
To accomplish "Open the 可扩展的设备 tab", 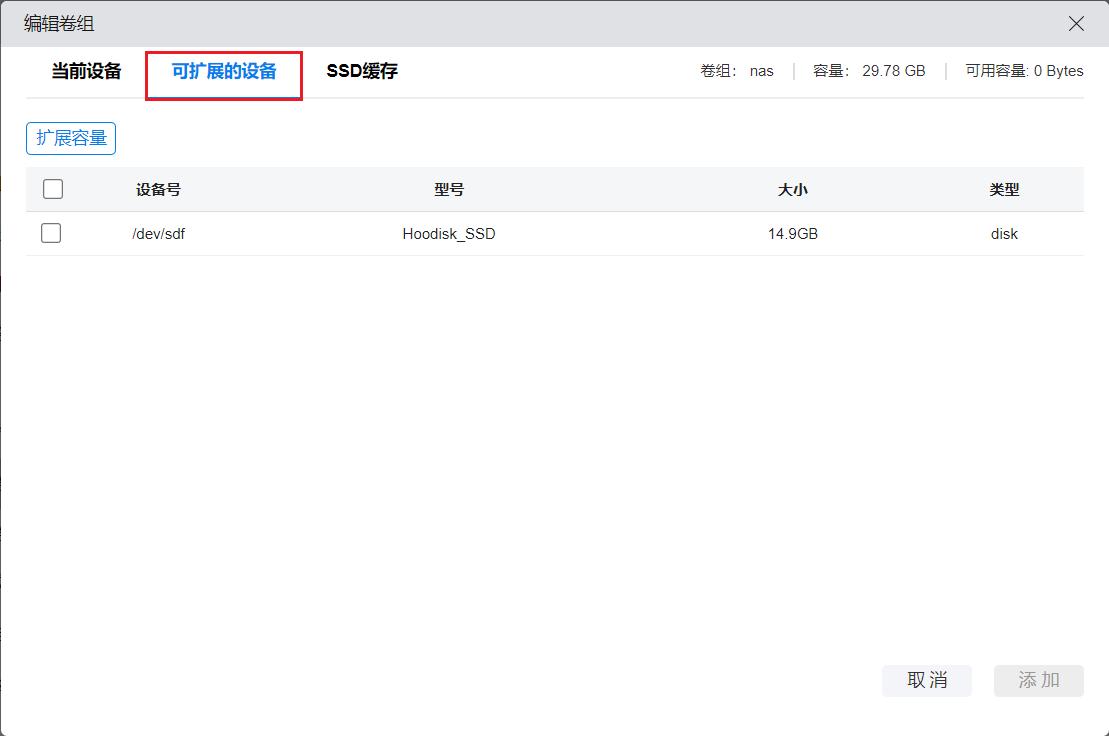I will click(224, 71).
